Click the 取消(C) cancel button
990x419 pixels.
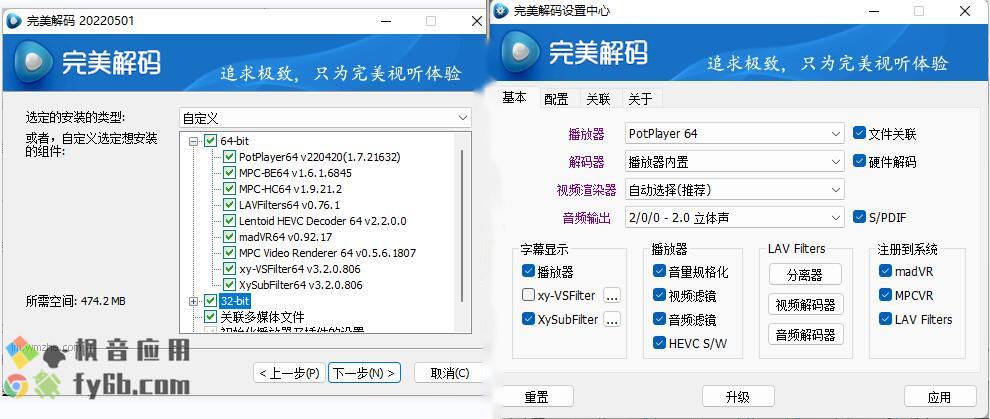[x=450, y=373]
